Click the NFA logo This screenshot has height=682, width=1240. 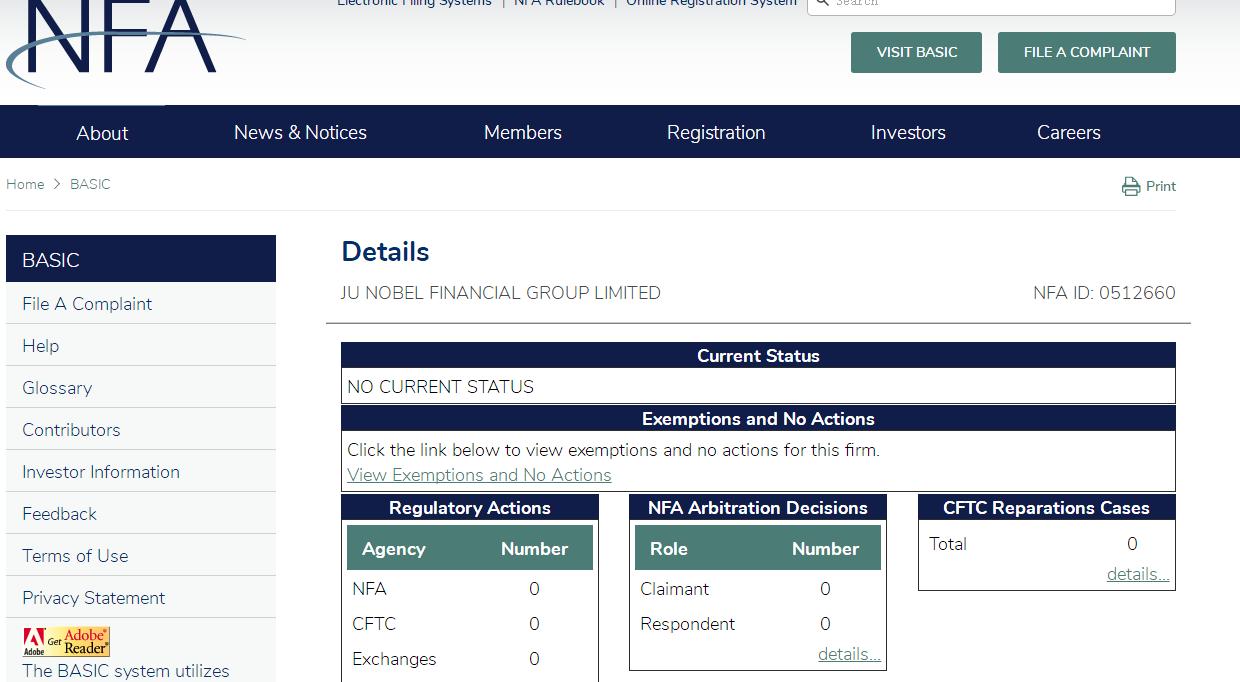125,42
